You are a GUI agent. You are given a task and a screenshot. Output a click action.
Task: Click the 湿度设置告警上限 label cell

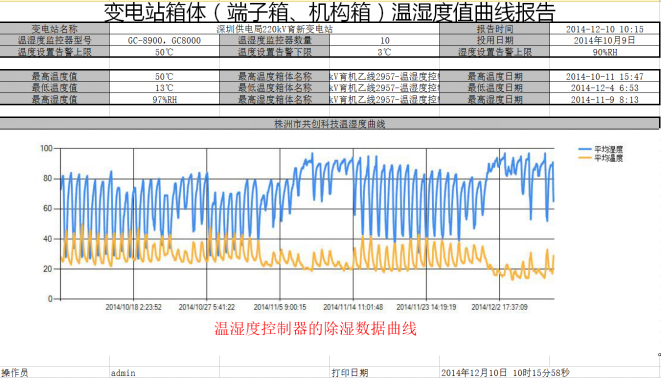pos(494,52)
